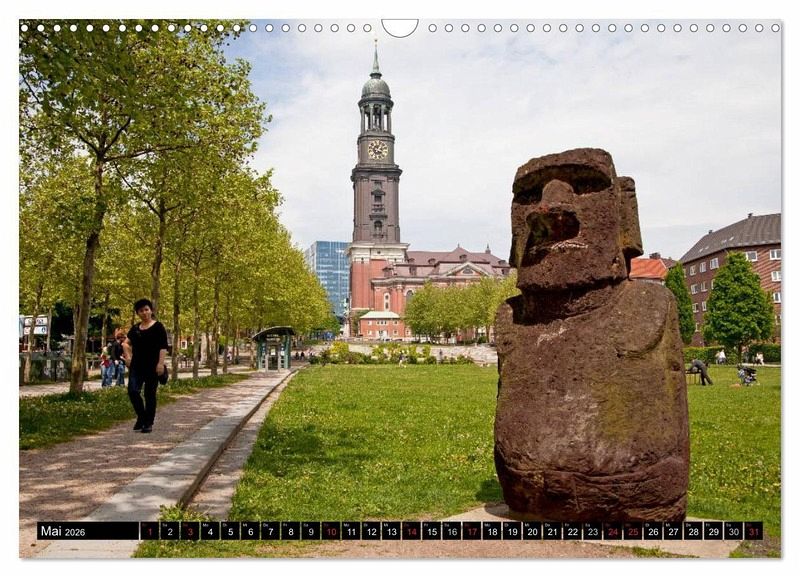
Task: Click the small green-roofed kiosk shelter
Action: [x=273, y=347]
